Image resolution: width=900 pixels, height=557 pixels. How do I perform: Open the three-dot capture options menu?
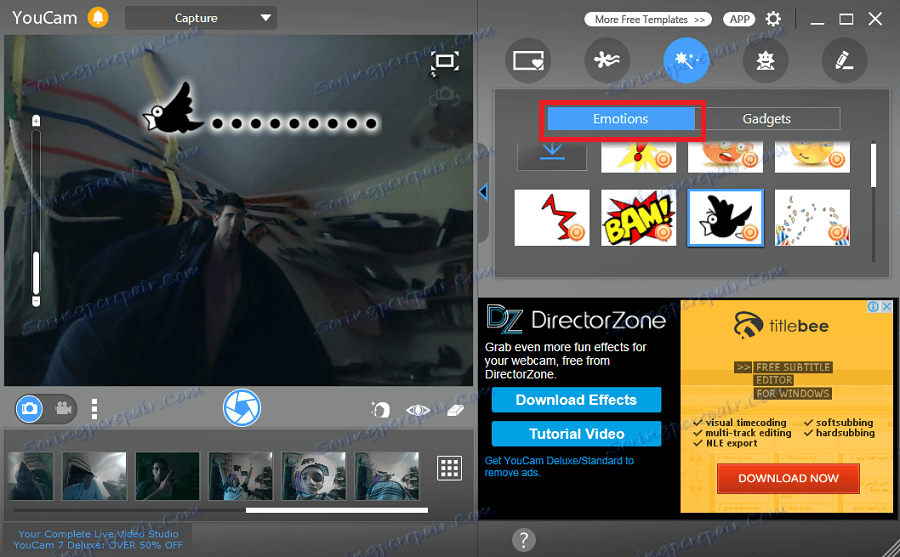(x=94, y=409)
